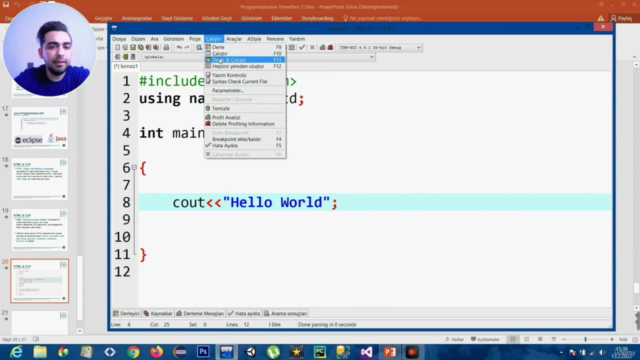Click the Close file toolbar icon
The image size is (640, 360).
pos(149,47)
